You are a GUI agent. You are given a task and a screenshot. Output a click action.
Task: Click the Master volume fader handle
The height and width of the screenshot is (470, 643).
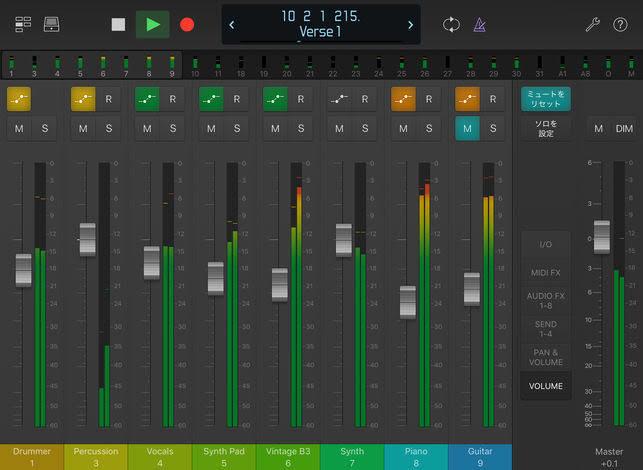pyautogui.click(x=602, y=237)
